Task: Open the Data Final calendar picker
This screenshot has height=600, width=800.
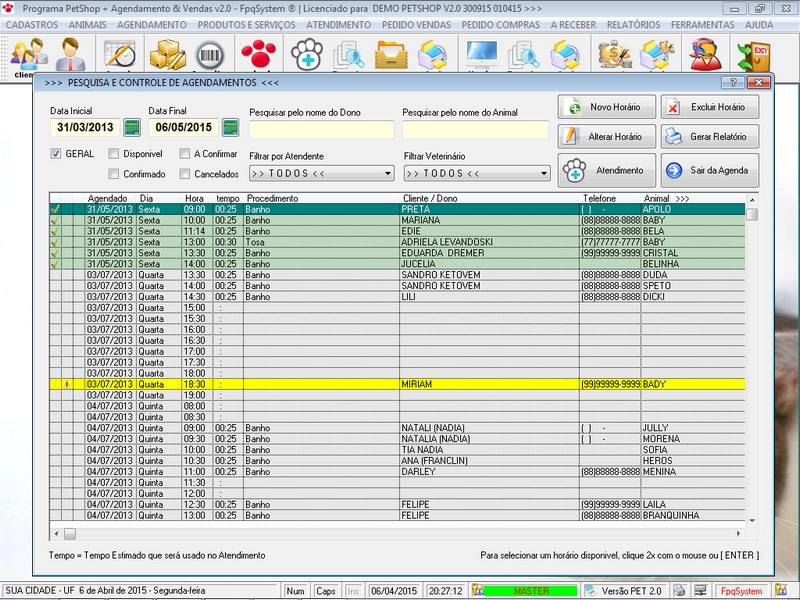Action: coord(230,128)
